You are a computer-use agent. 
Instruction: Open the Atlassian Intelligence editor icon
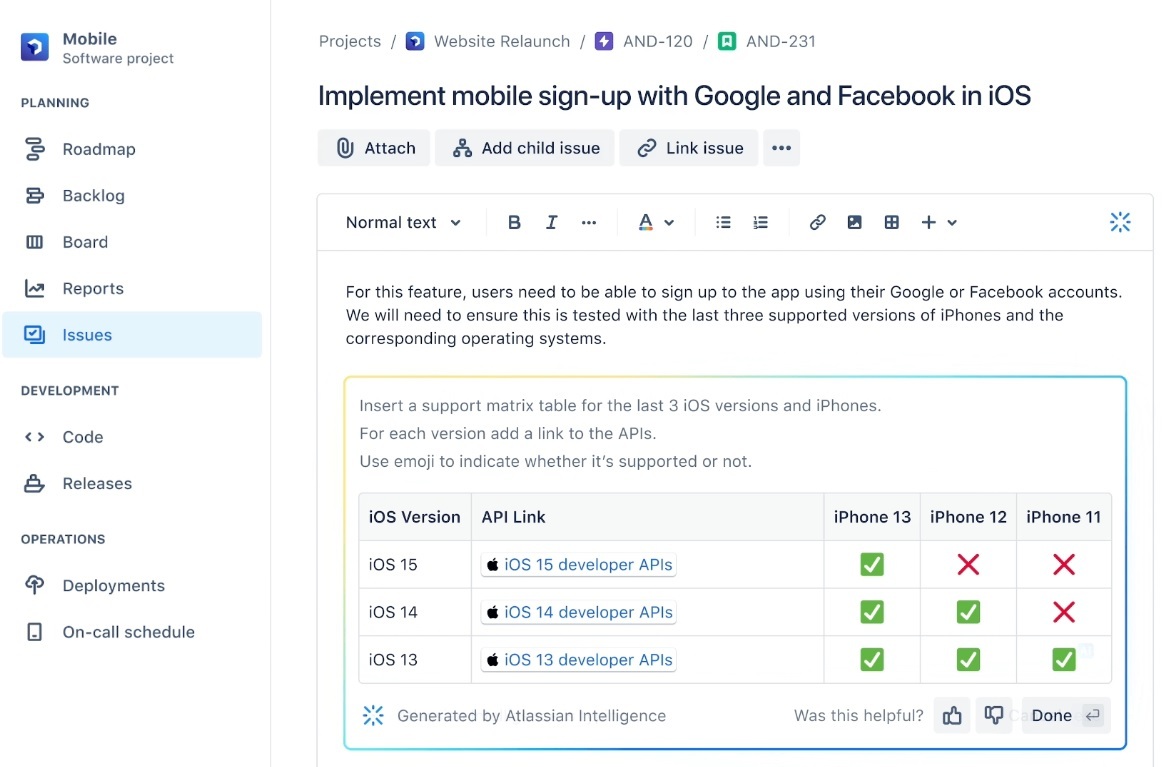tap(1120, 222)
